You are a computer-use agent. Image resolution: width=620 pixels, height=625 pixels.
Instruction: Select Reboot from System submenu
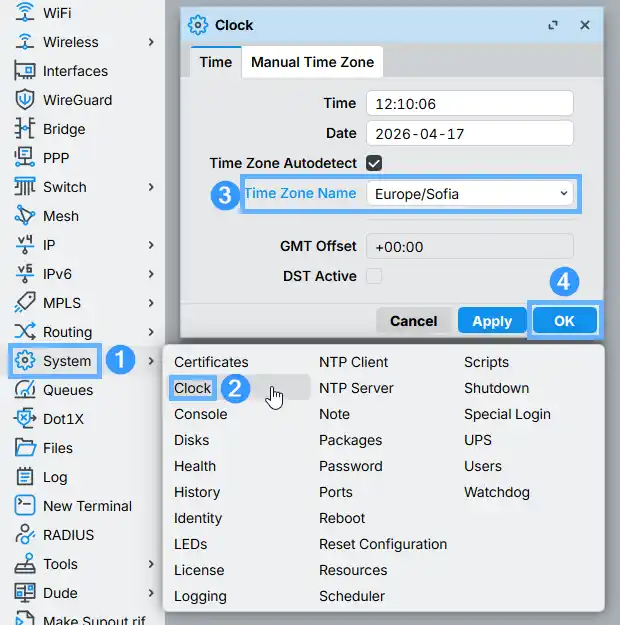click(x=342, y=518)
